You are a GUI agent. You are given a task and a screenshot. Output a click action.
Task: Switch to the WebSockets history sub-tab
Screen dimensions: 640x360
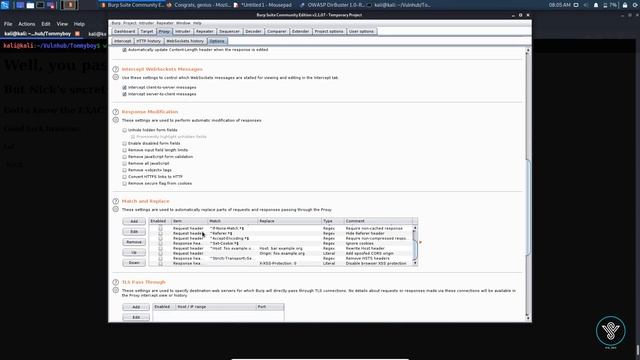coord(185,41)
